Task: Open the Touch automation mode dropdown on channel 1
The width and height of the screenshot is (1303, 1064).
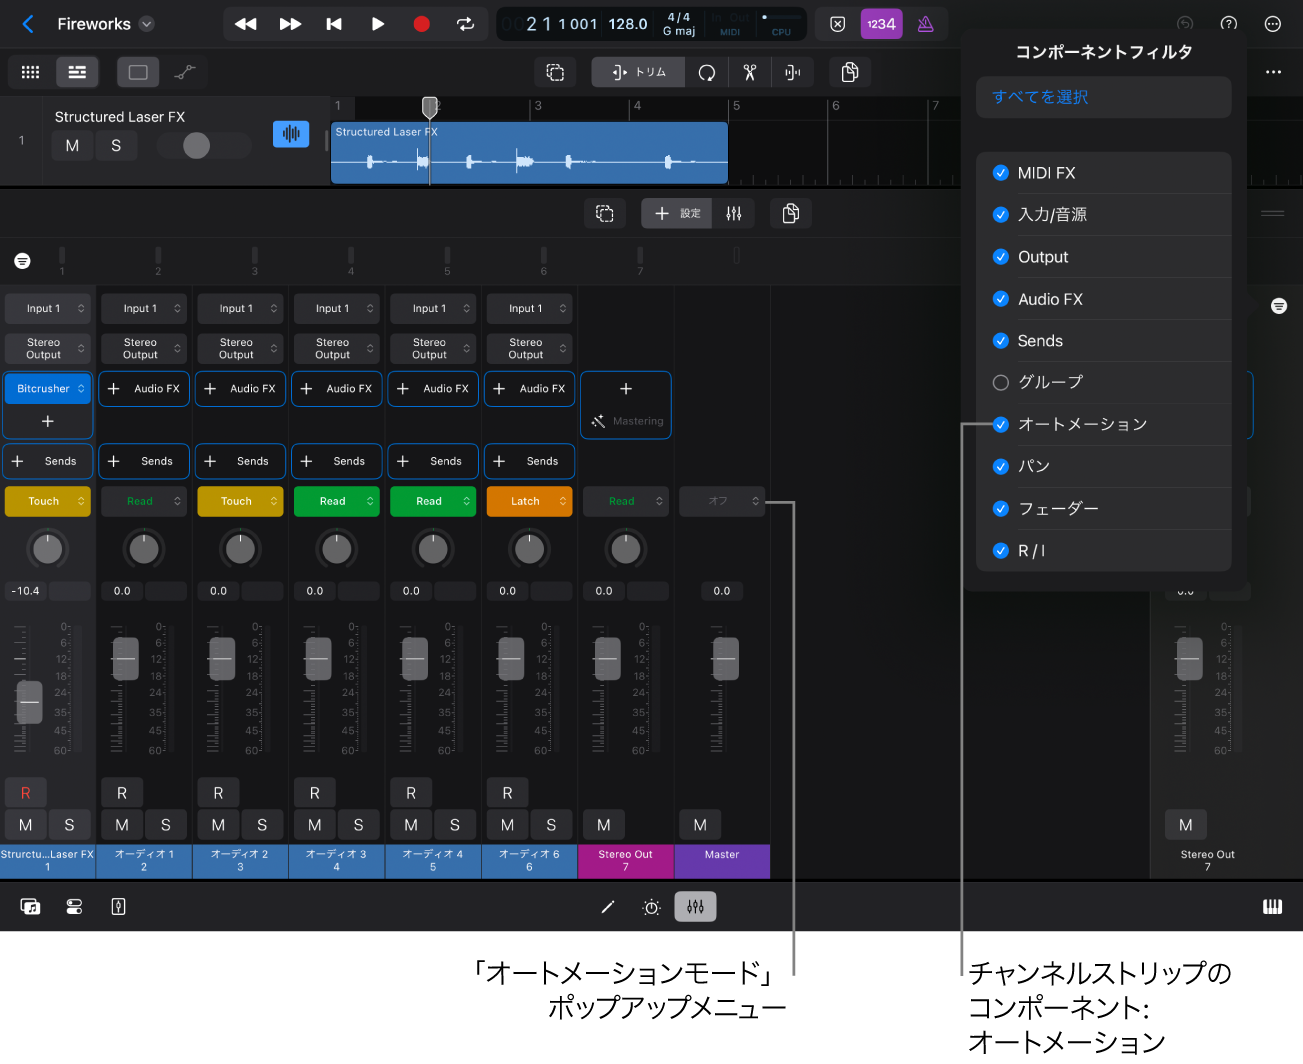Action: coord(47,501)
